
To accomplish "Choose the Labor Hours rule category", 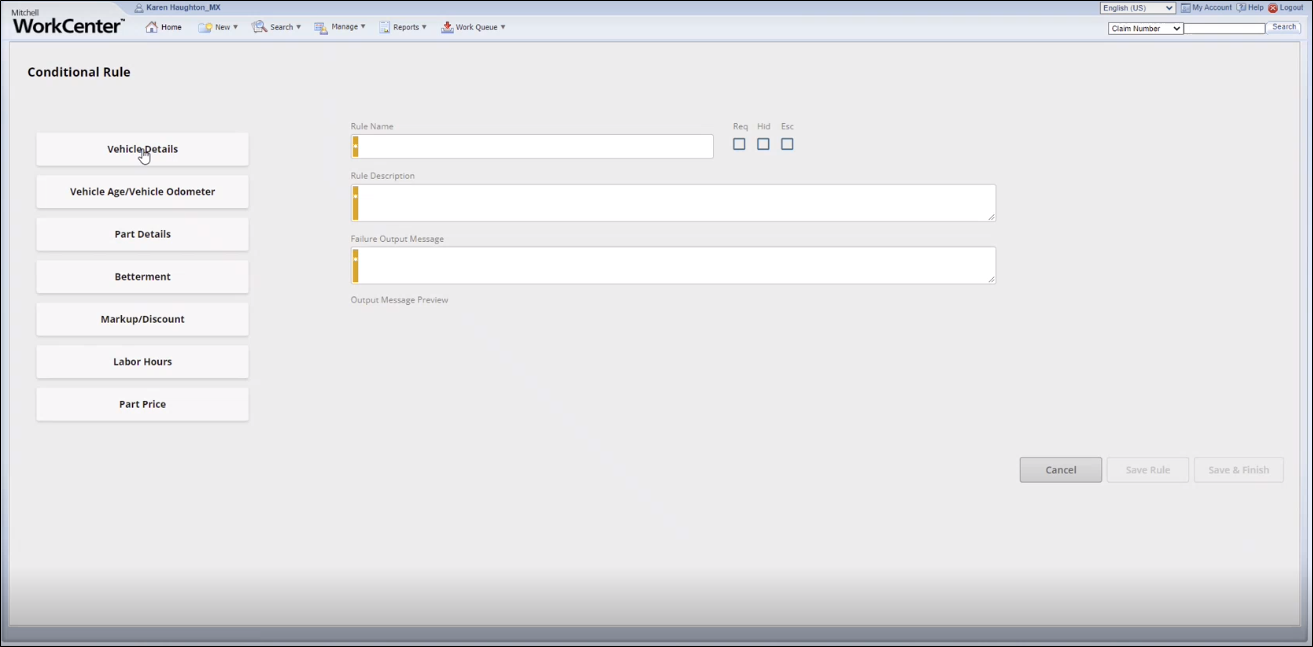I will pos(142,362).
